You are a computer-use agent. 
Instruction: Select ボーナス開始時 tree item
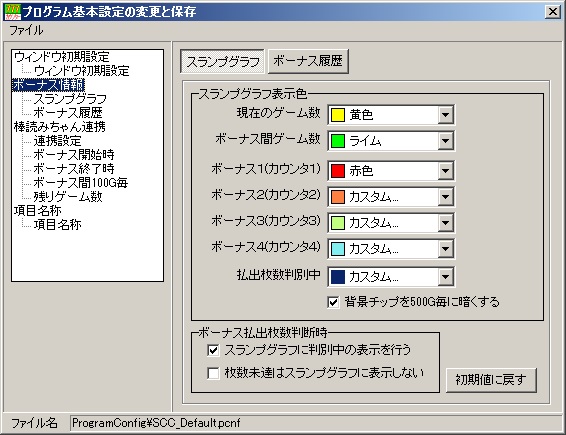click(74, 155)
